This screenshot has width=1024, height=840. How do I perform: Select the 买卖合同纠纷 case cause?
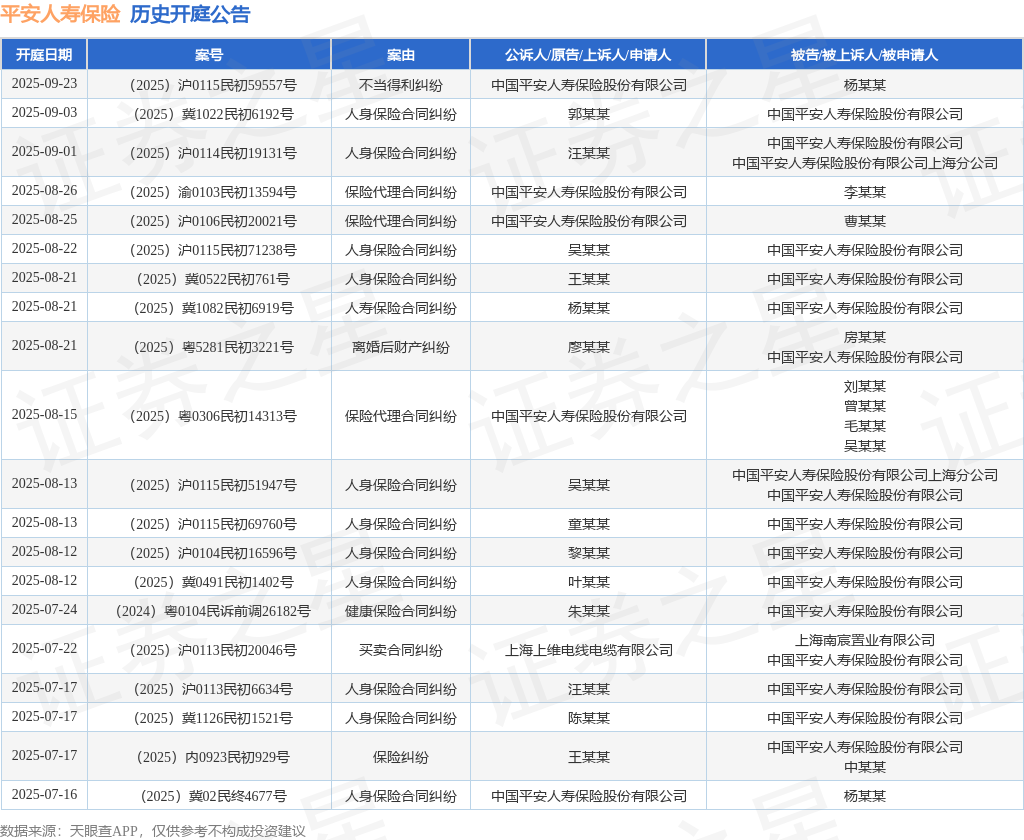tap(400, 651)
